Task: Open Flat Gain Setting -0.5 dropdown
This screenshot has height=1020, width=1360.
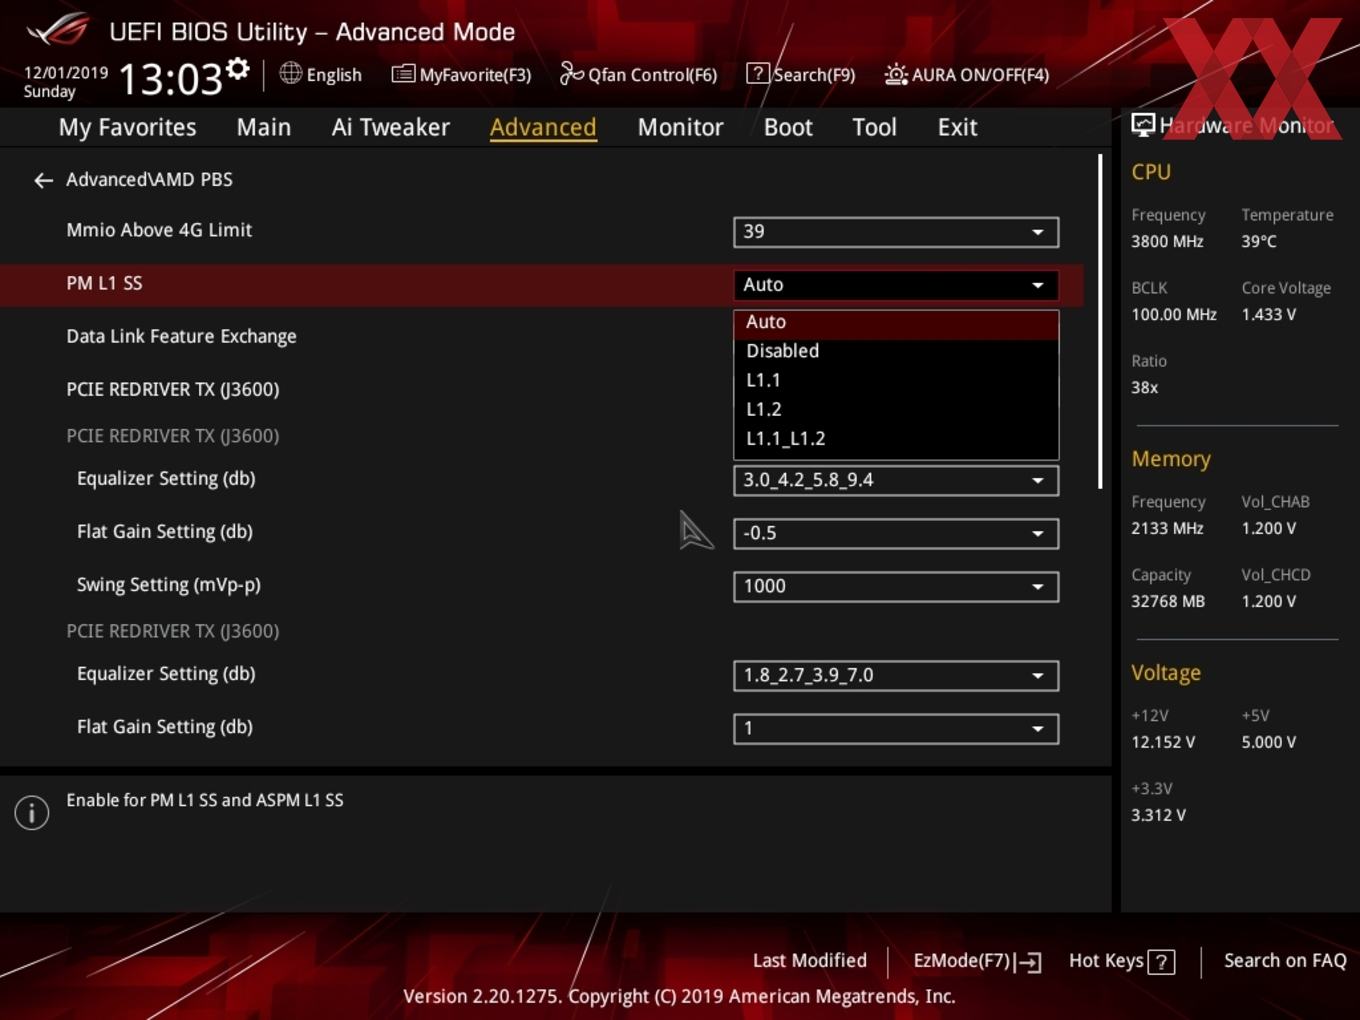Action: click(x=896, y=533)
